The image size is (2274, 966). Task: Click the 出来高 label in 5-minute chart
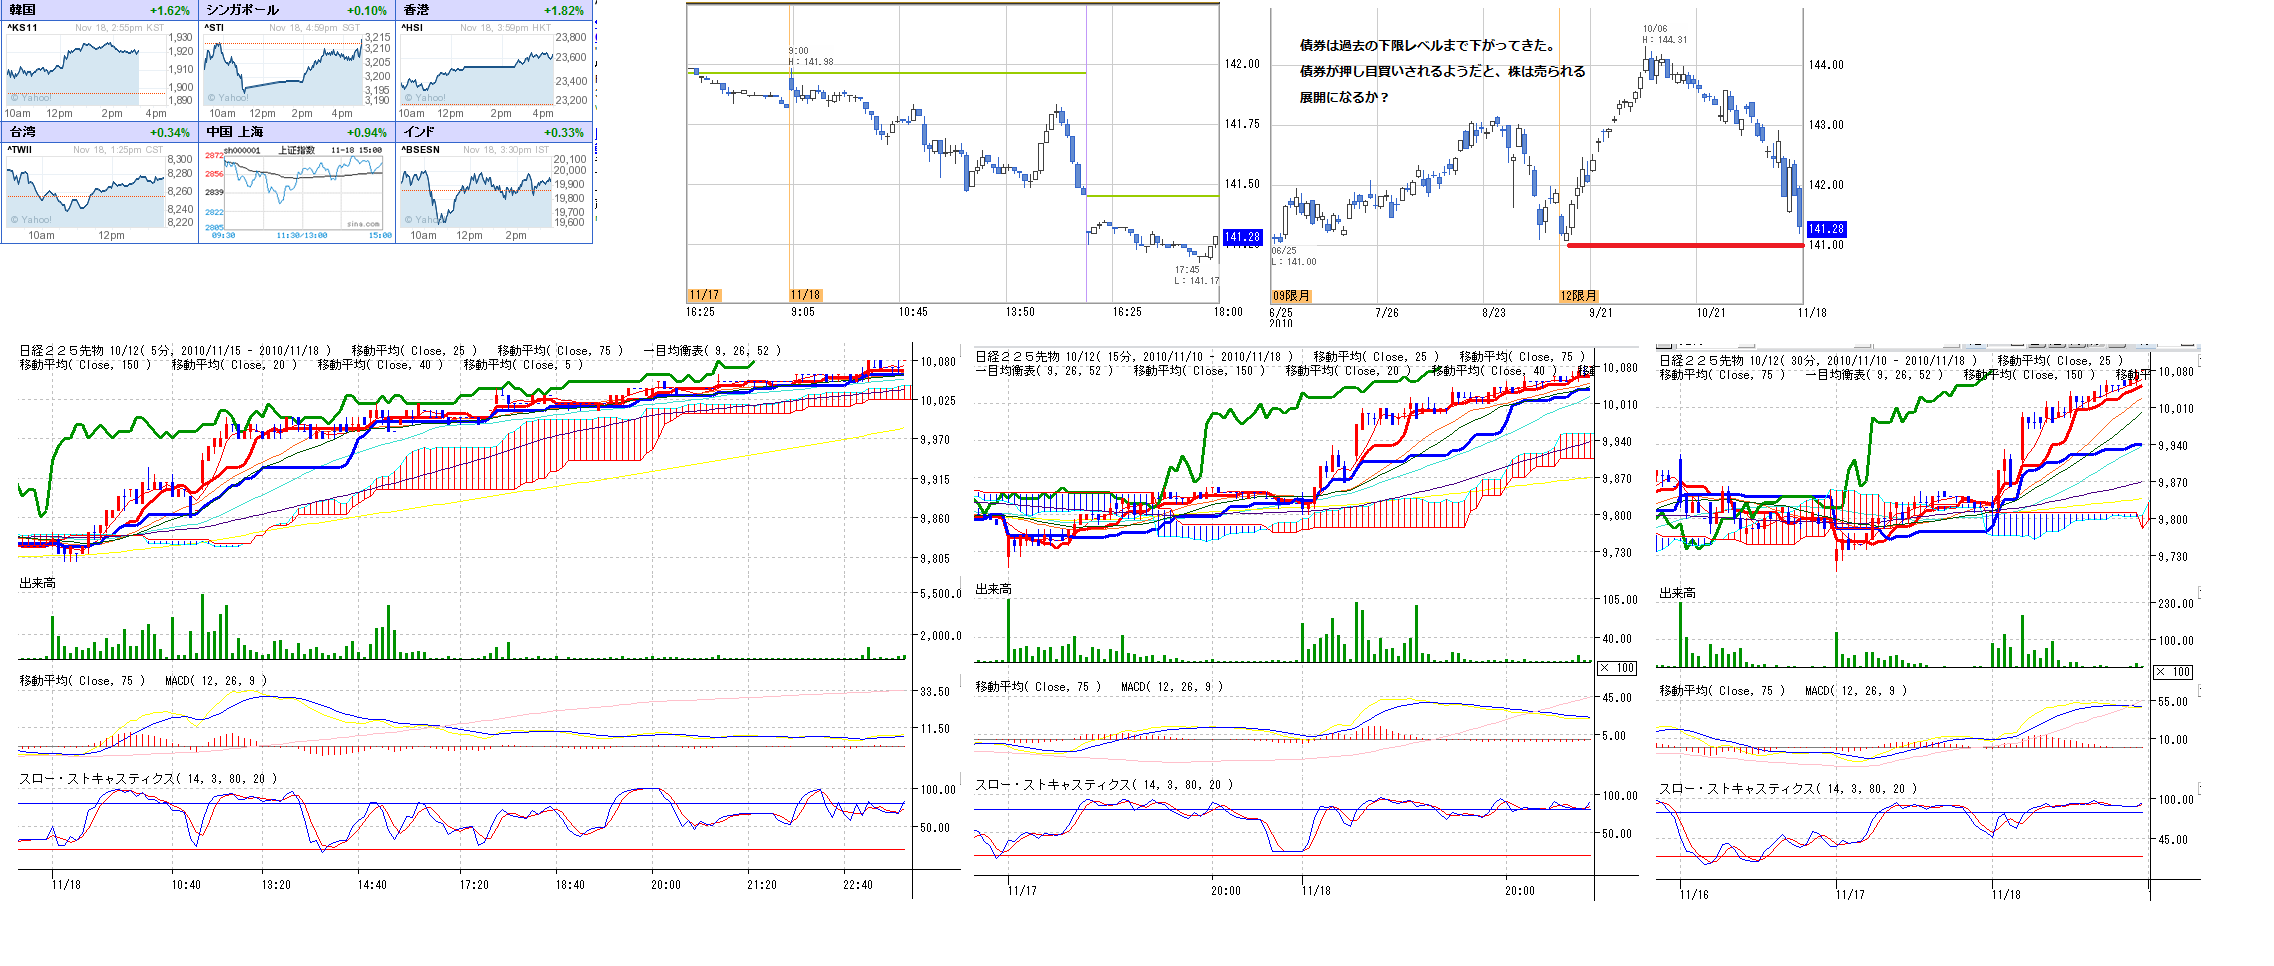[38, 583]
